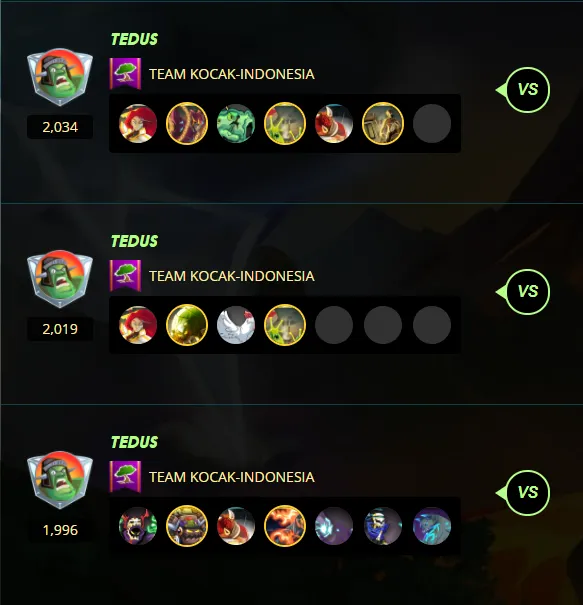Select the red horned monster card in the first lineup
Screen dimensions: 583x605
click(334, 123)
